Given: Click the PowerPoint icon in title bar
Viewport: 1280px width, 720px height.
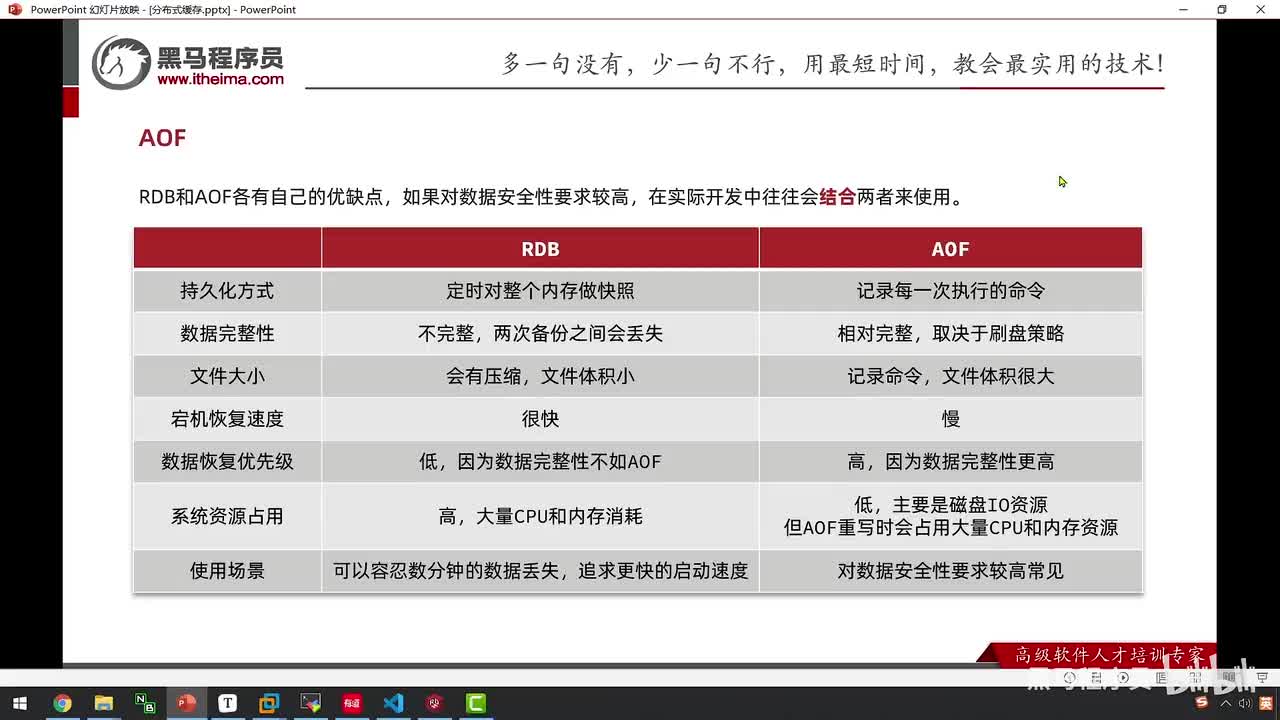Looking at the screenshot, I should [14, 9].
